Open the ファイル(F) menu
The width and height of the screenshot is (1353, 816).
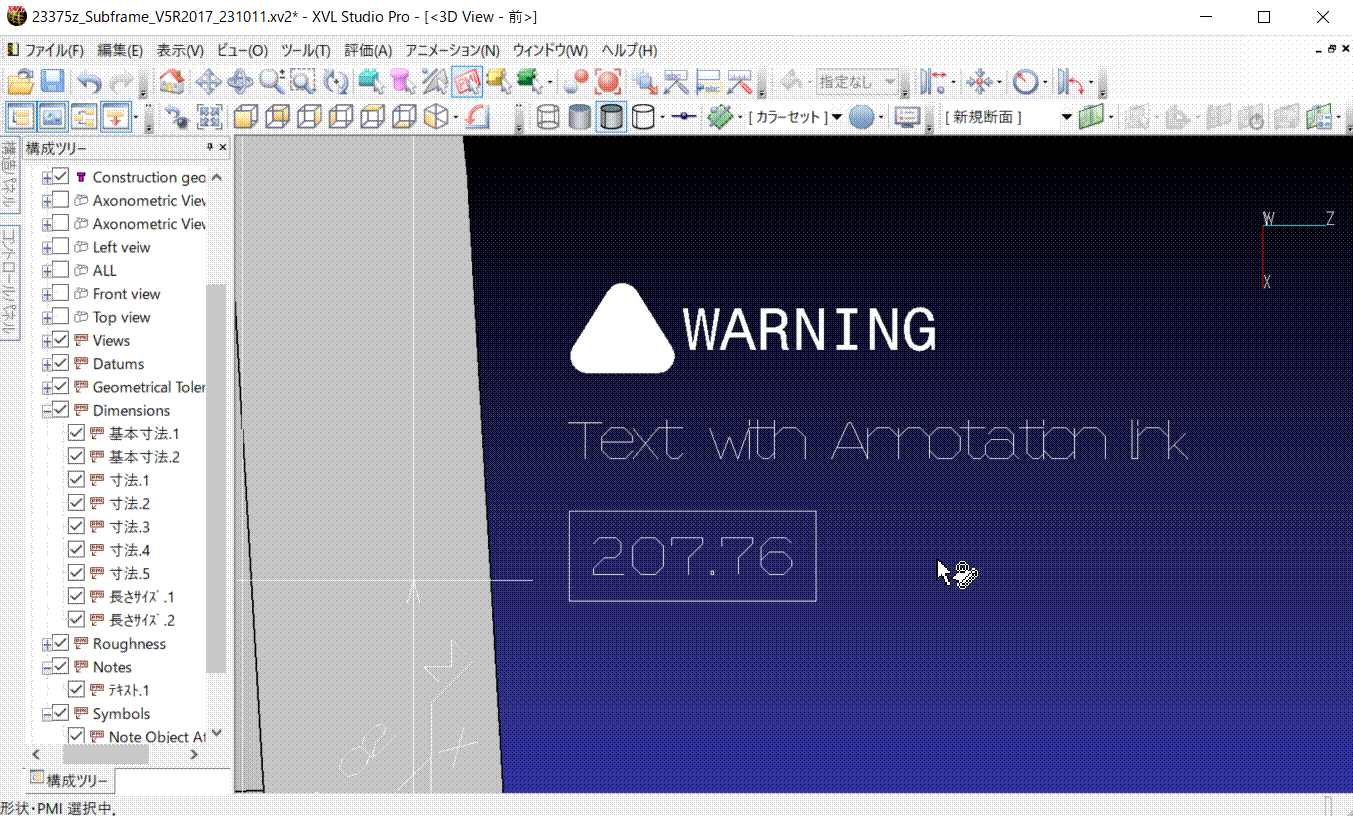click(46, 50)
